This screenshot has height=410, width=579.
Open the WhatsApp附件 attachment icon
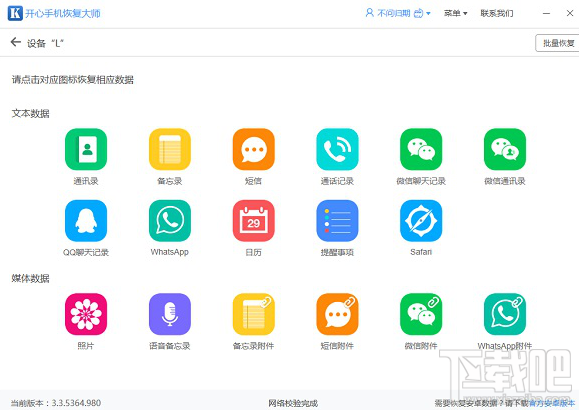505,314
